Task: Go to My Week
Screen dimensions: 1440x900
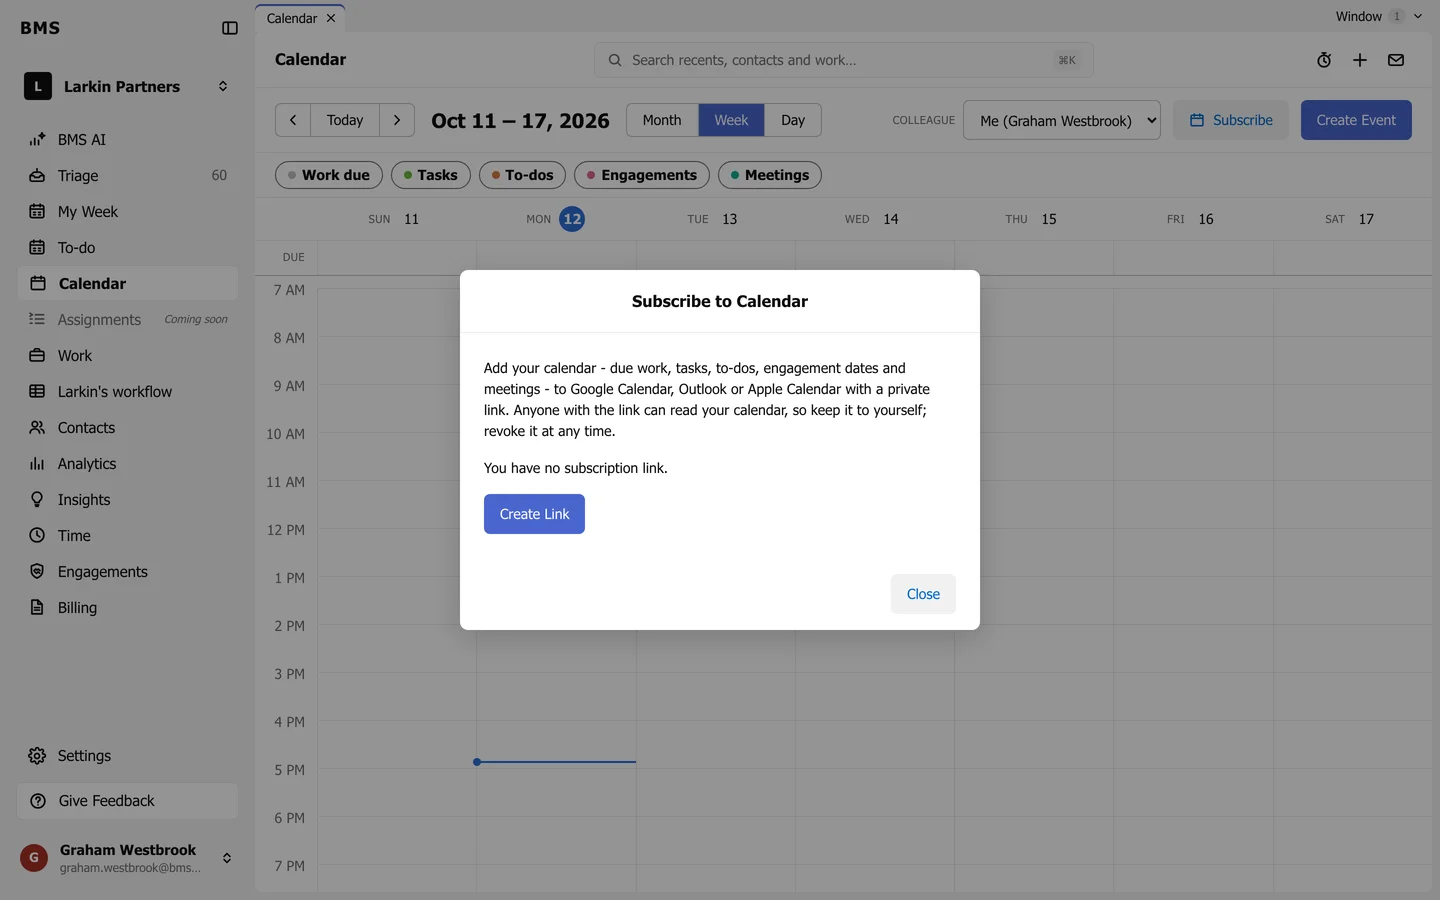Action: [128, 212]
